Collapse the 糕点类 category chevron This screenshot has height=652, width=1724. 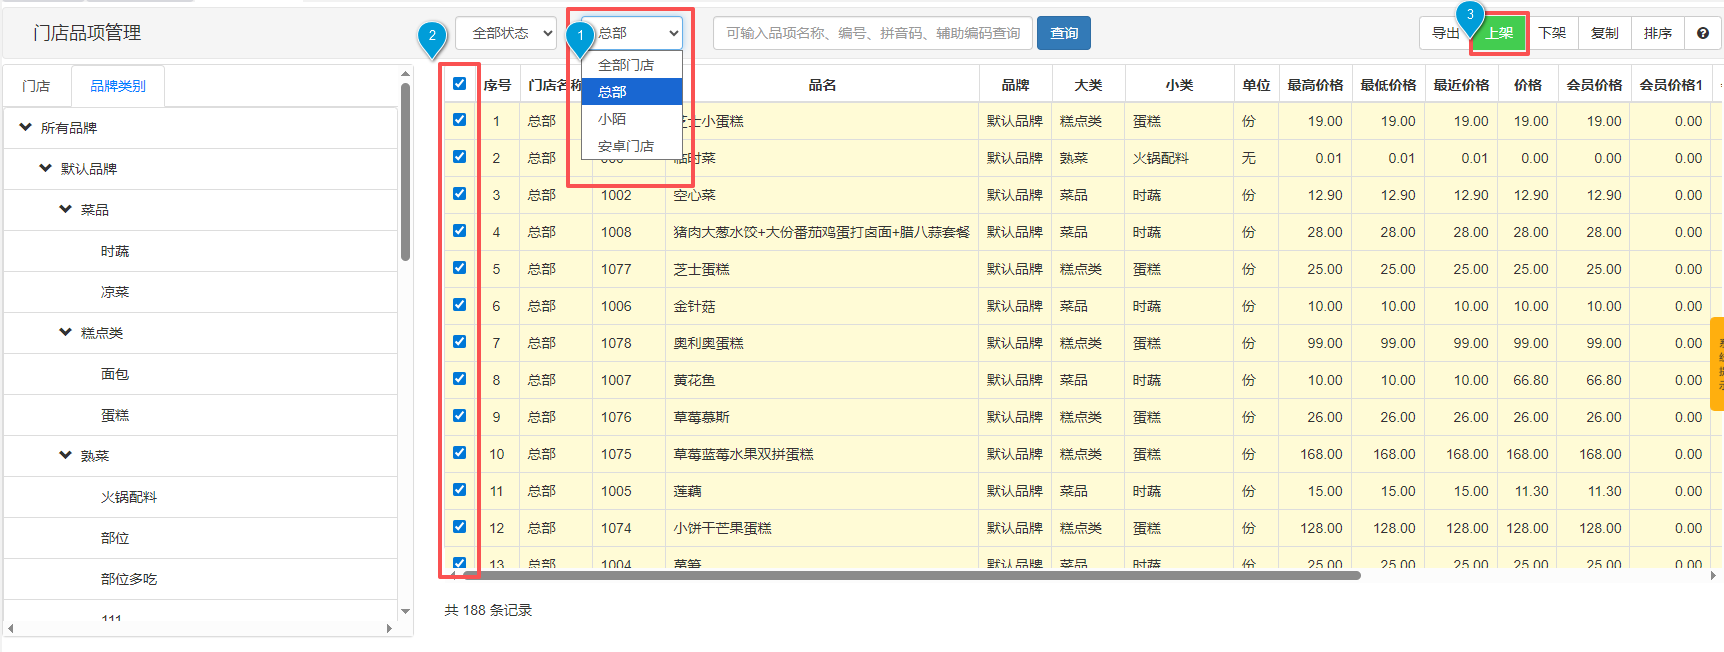pyautogui.click(x=66, y=332)
